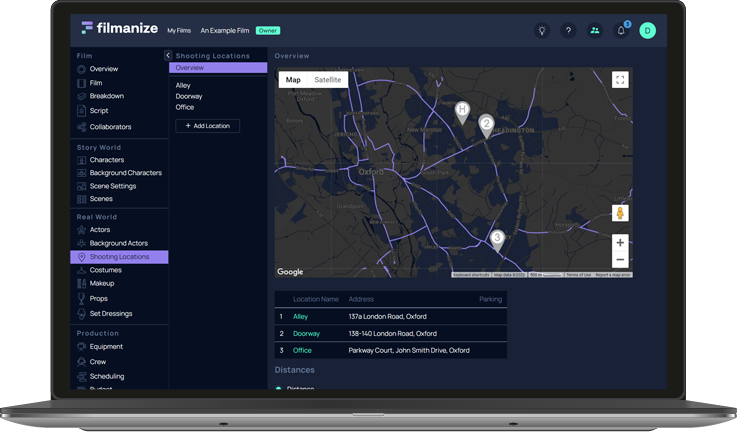737x432 pixels.
Task: Open Alley link in locations table
Action: click(x=300, y=317)
